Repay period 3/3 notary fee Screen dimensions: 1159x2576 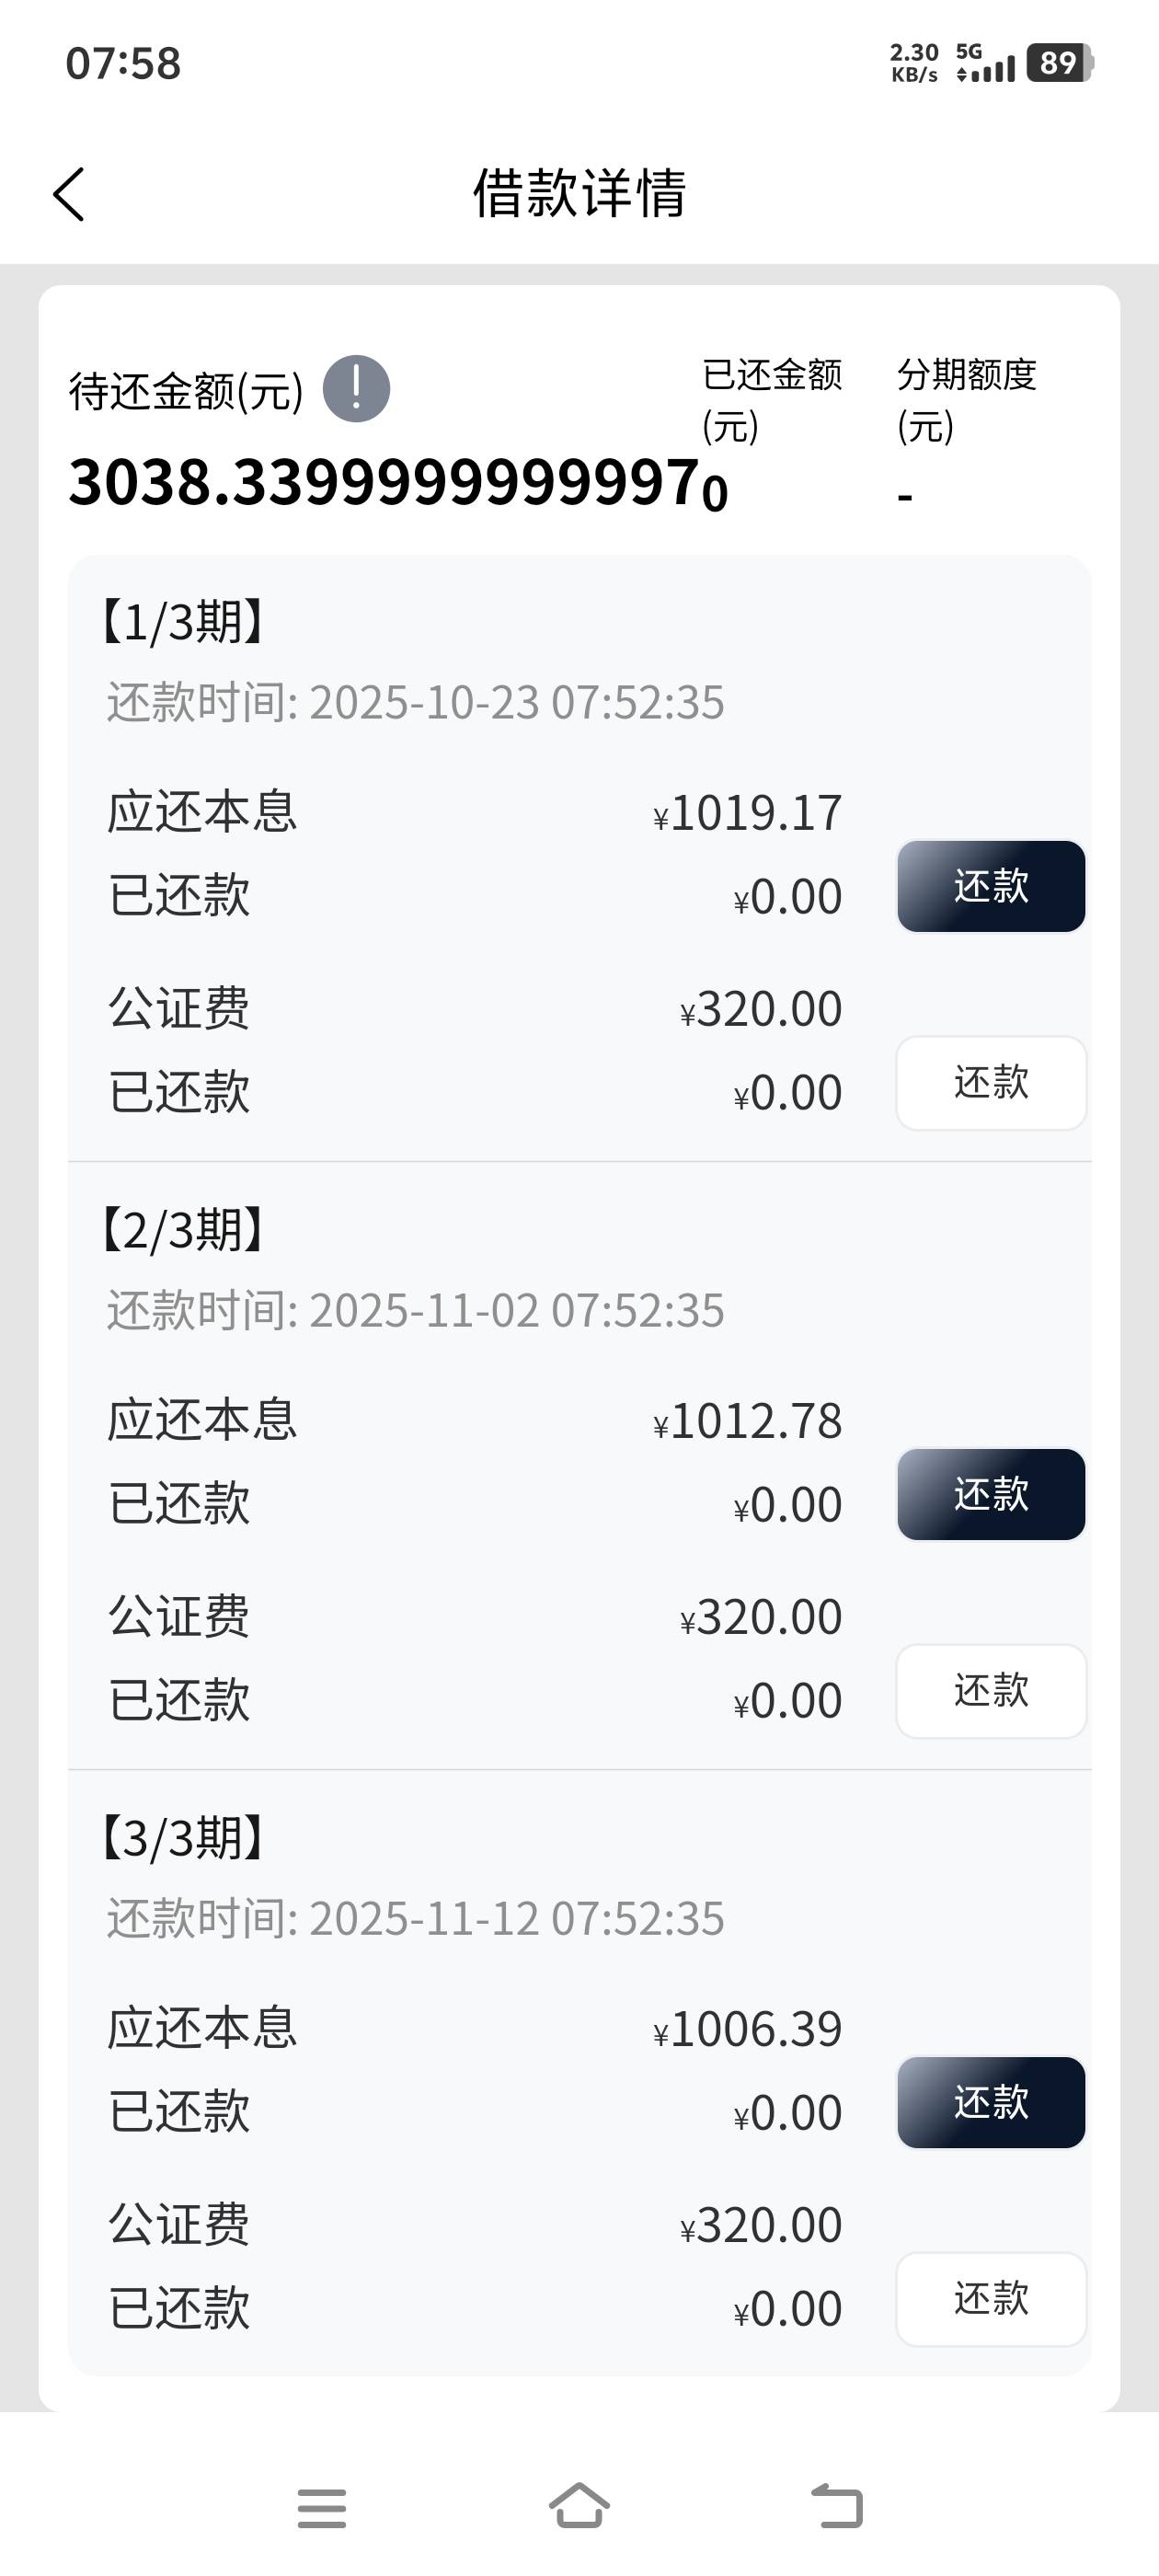click(x=990, y=2299)
